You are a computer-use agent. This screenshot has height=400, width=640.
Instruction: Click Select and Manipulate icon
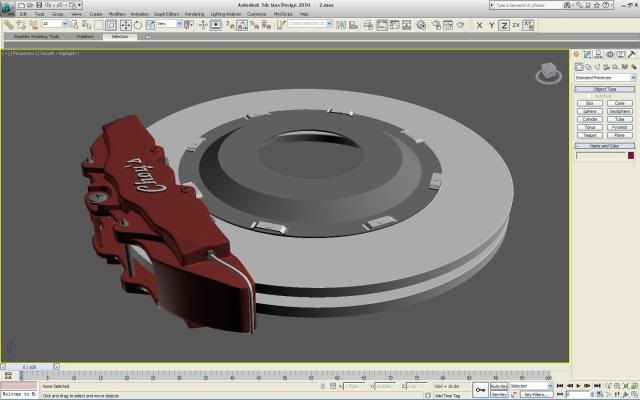tap(203, 25)
